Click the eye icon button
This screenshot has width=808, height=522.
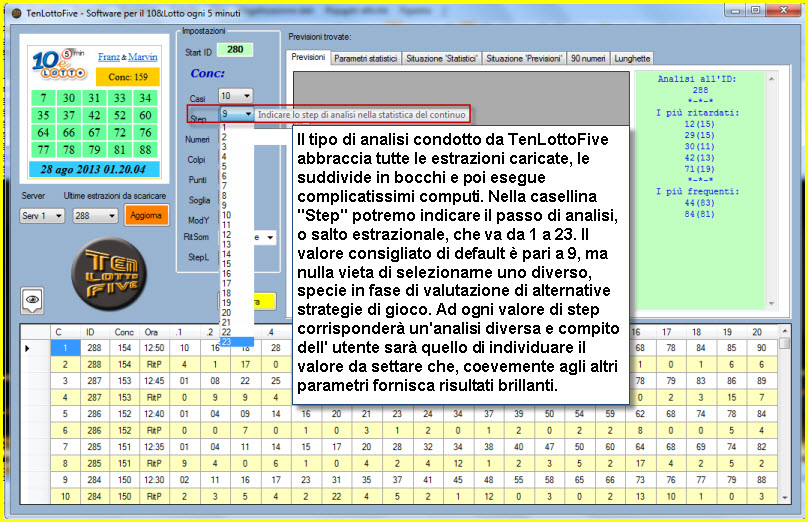32,300
